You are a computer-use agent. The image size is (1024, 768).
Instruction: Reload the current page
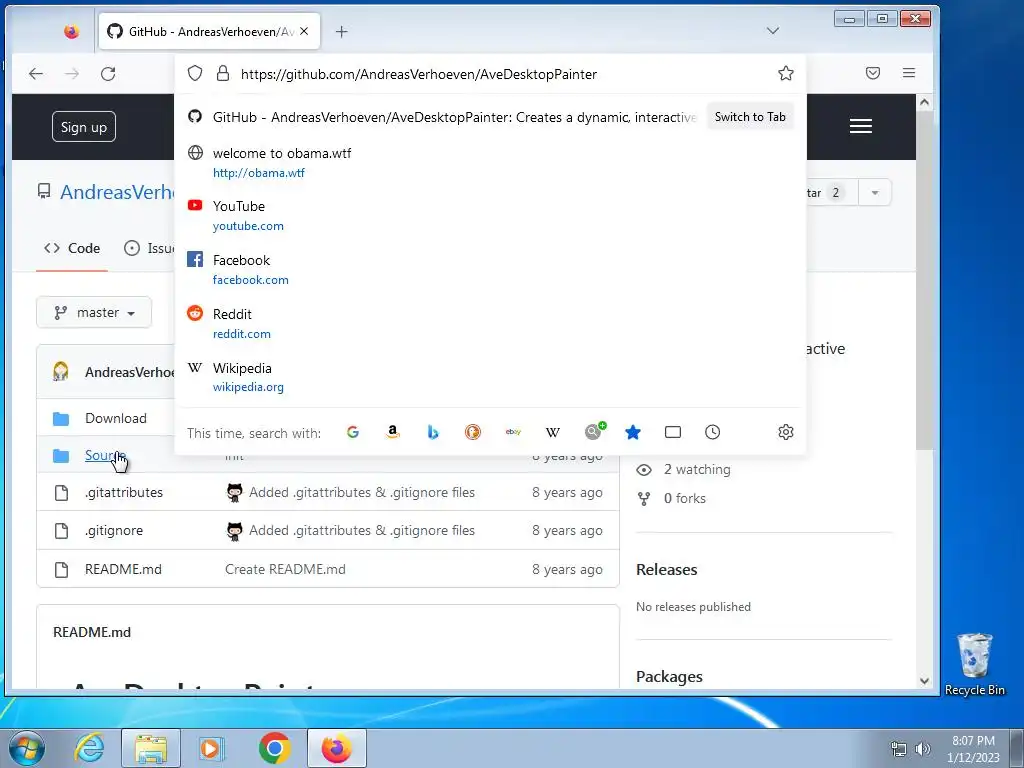pyautogui.click(x=108, y=74)
